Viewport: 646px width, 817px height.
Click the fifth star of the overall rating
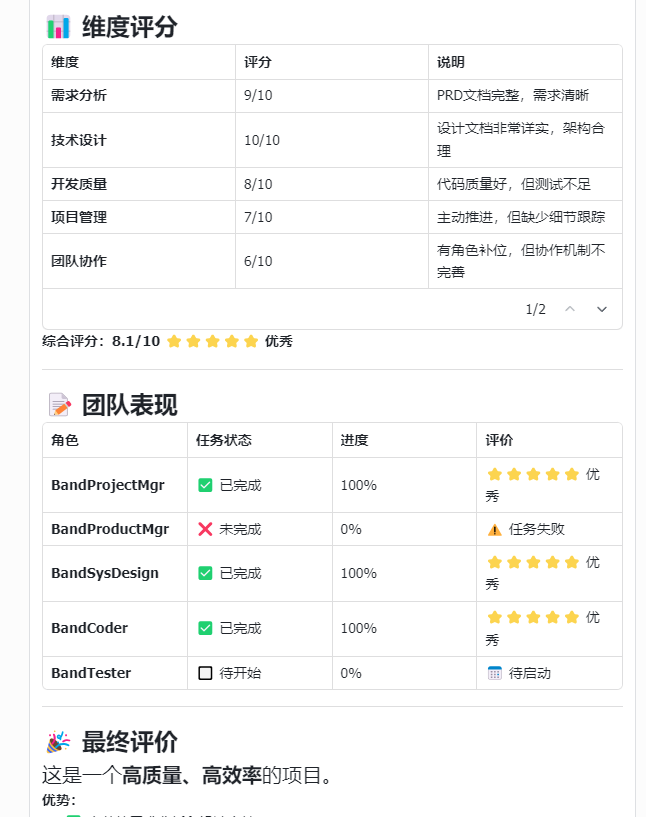coord(249,341)
